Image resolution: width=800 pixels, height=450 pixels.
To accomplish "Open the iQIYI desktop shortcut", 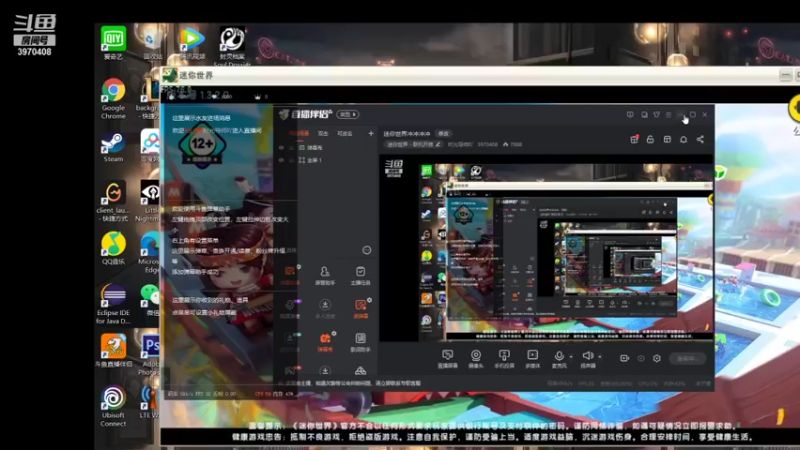I will pyautogui.click(x=113, y=43).
